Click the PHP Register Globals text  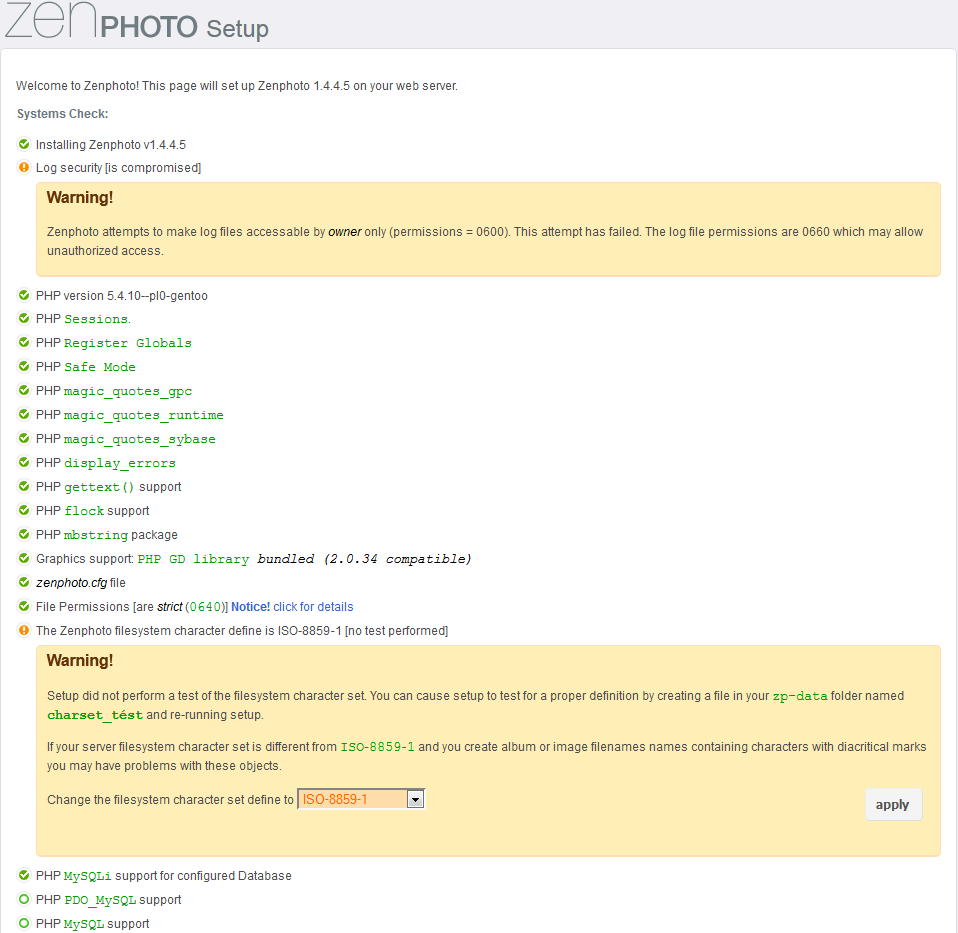click(114, 343)
